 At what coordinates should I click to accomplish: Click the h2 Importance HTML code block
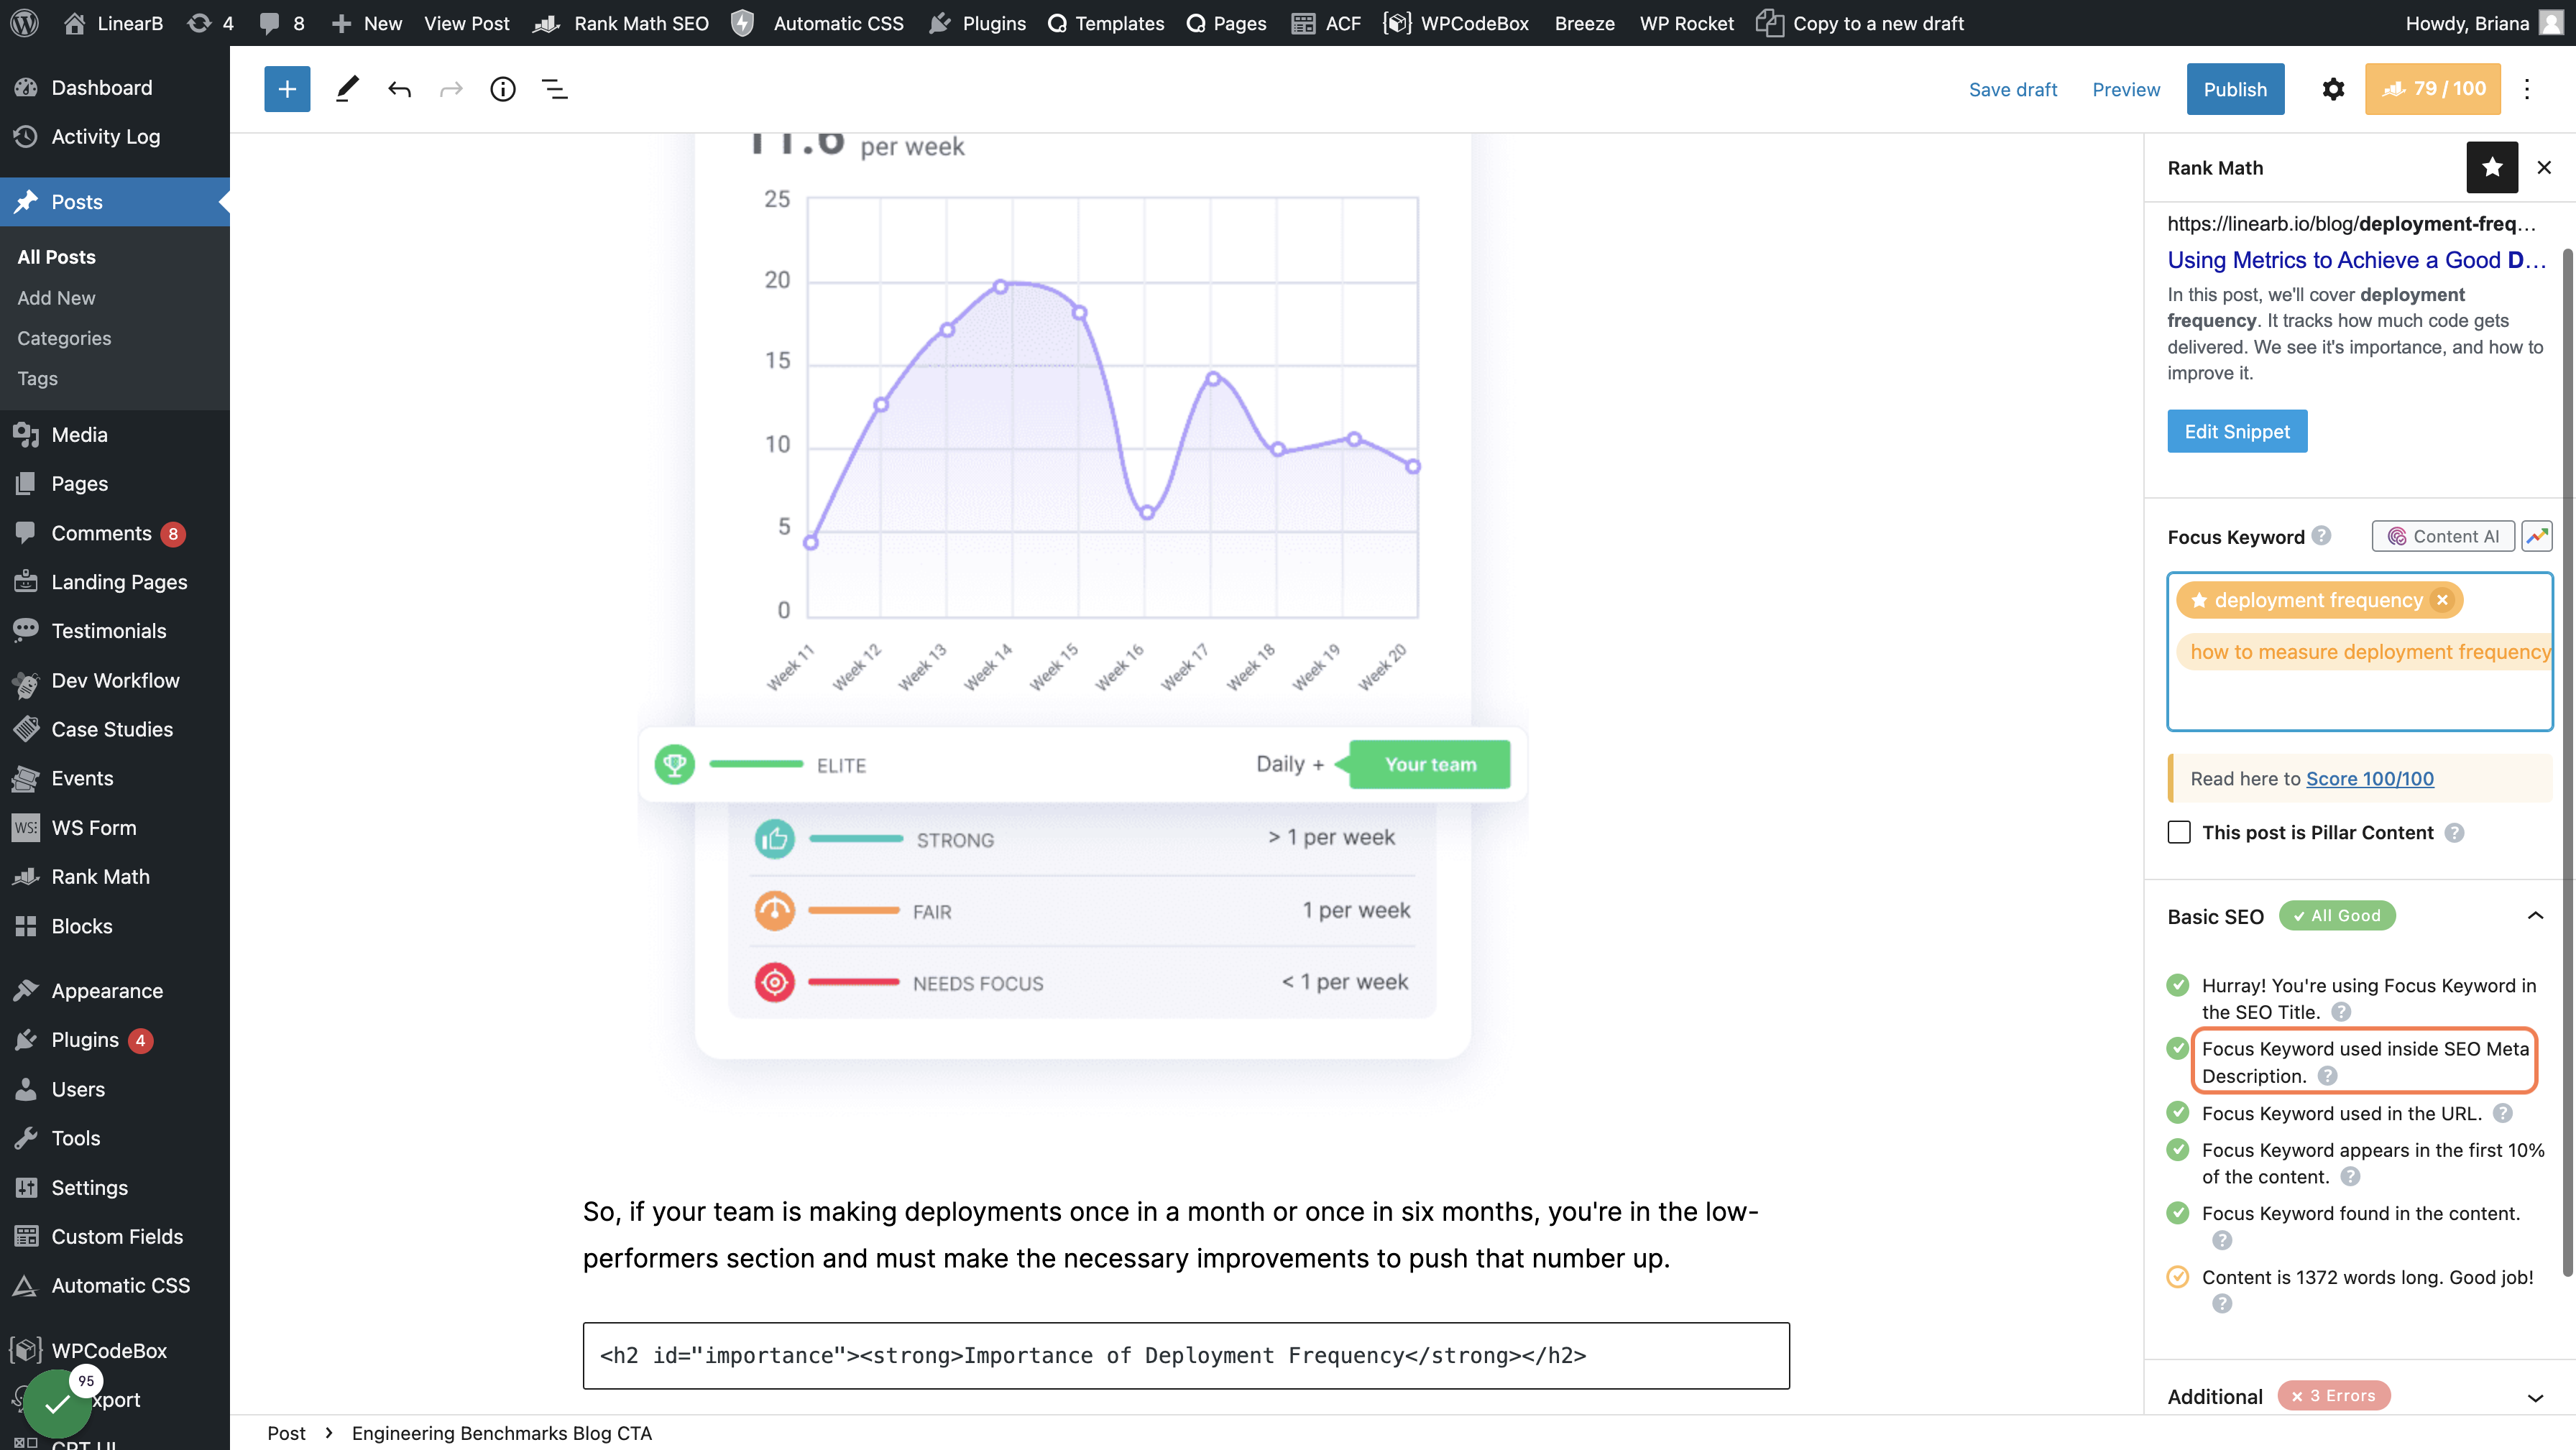coord(1186,1355)
